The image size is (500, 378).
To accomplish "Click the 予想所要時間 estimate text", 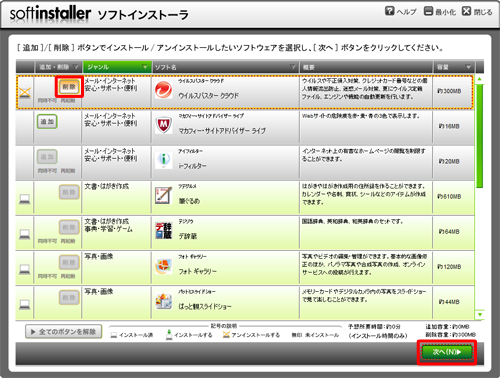I will [374, 327].
